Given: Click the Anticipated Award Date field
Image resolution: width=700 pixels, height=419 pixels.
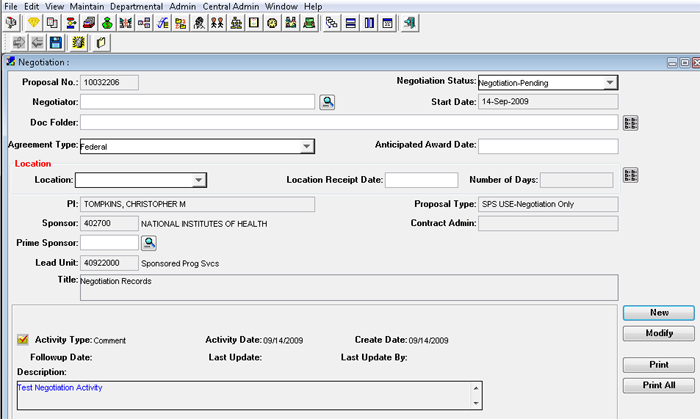Looking at the screenshot, I should [x=548, y=146].
